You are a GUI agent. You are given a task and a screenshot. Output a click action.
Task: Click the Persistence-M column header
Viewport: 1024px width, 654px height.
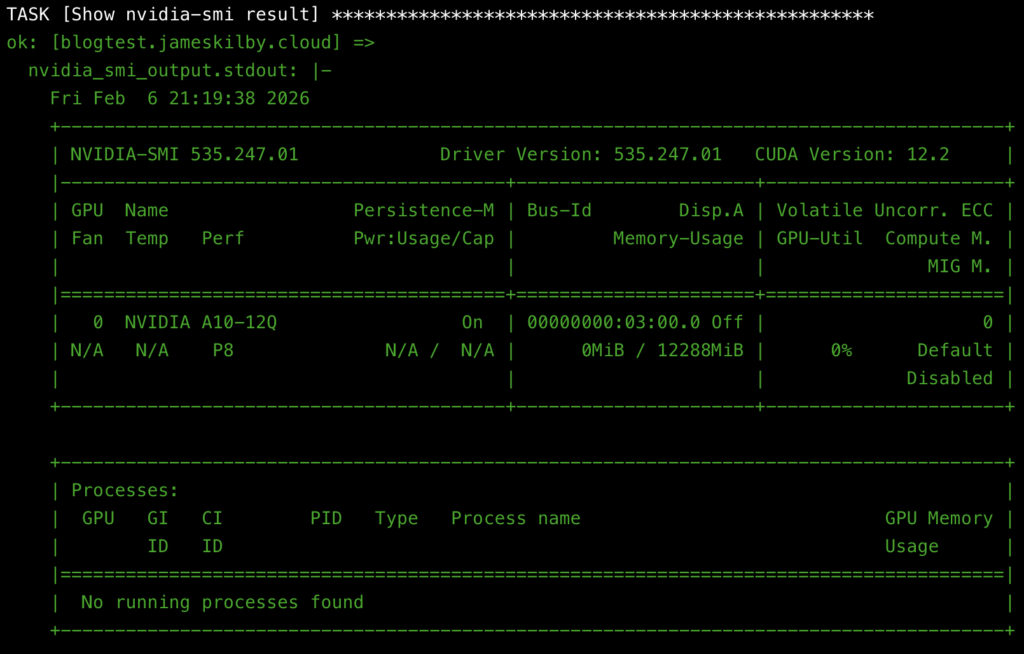423,211
